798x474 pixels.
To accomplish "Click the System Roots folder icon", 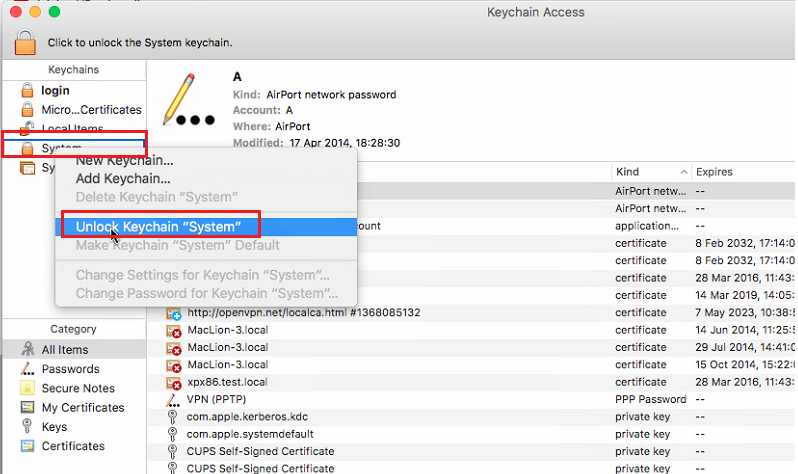I will click(27, 168).
